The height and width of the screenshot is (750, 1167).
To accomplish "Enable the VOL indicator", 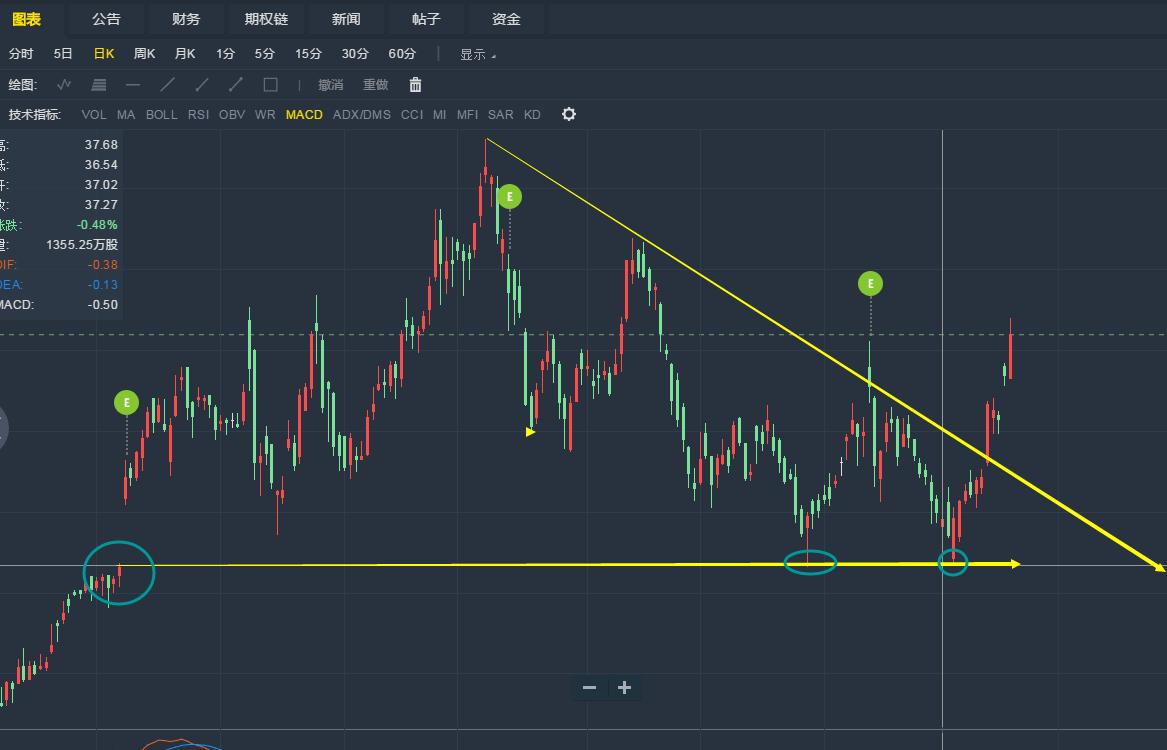I will (x=94, y=115).
